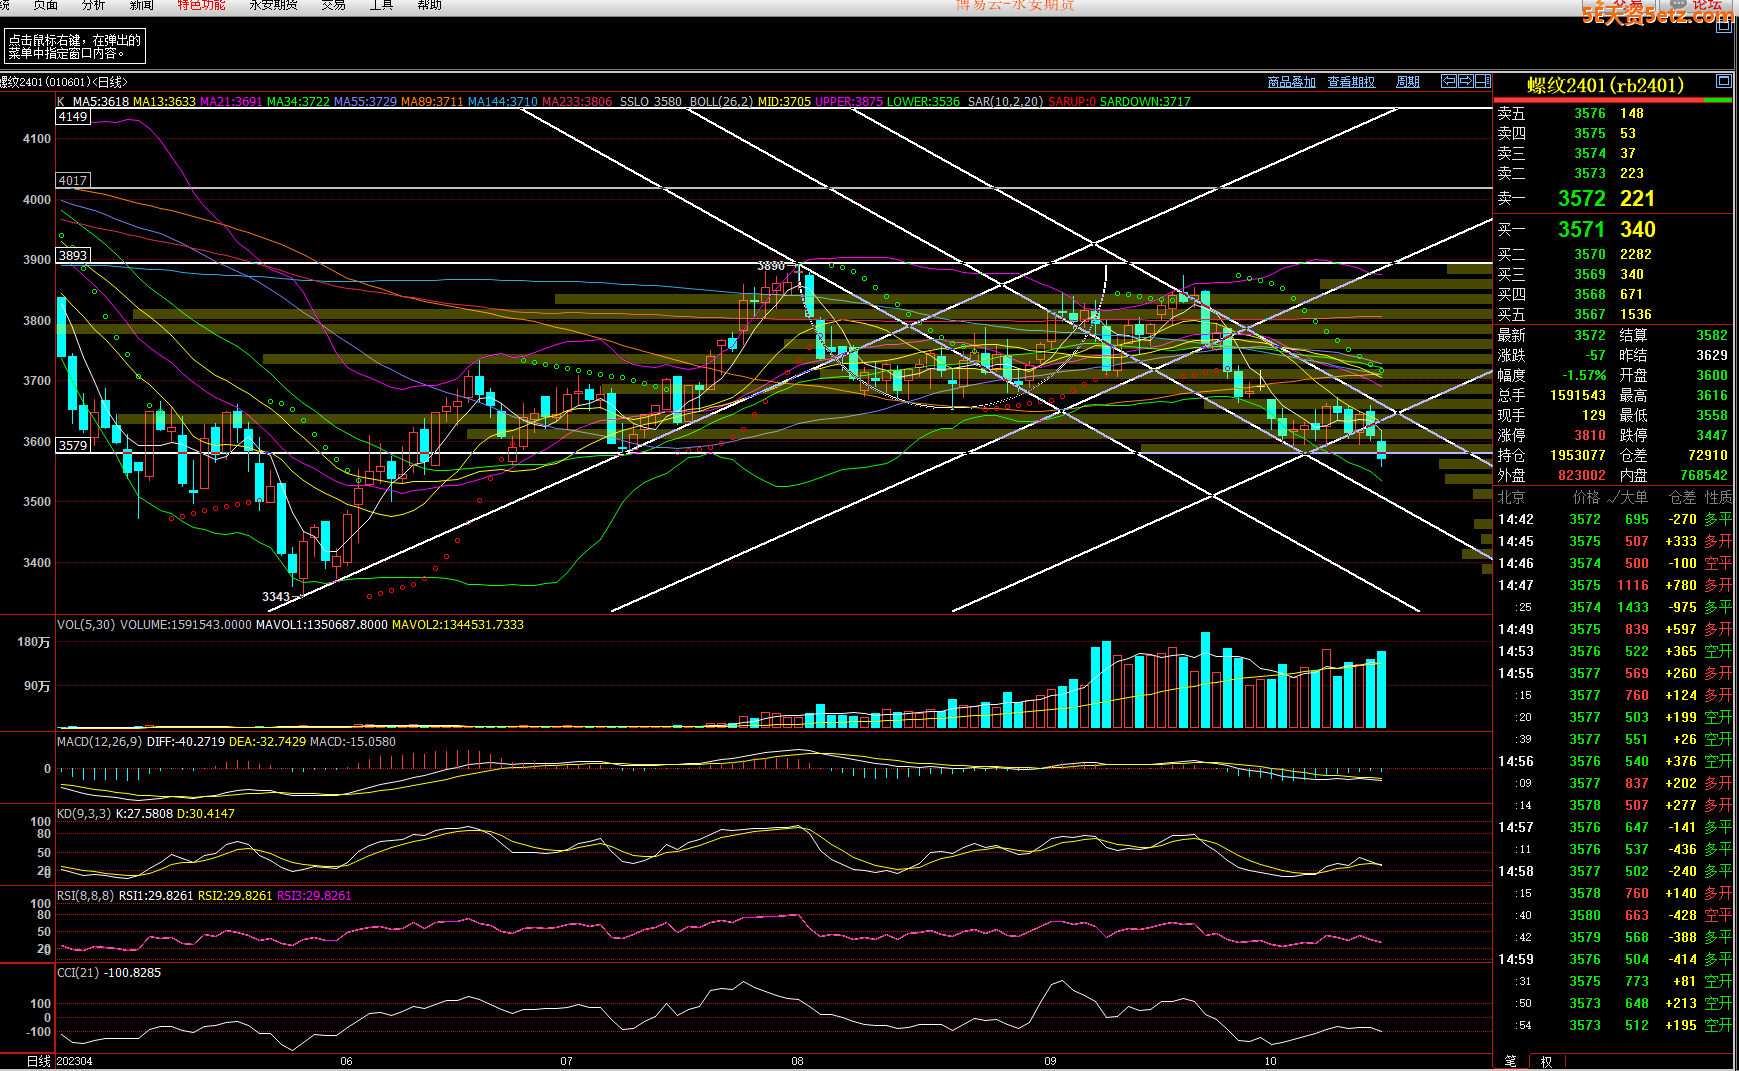
Task: Click the MA55:3729 indicator value
Action: coord(365,102)
